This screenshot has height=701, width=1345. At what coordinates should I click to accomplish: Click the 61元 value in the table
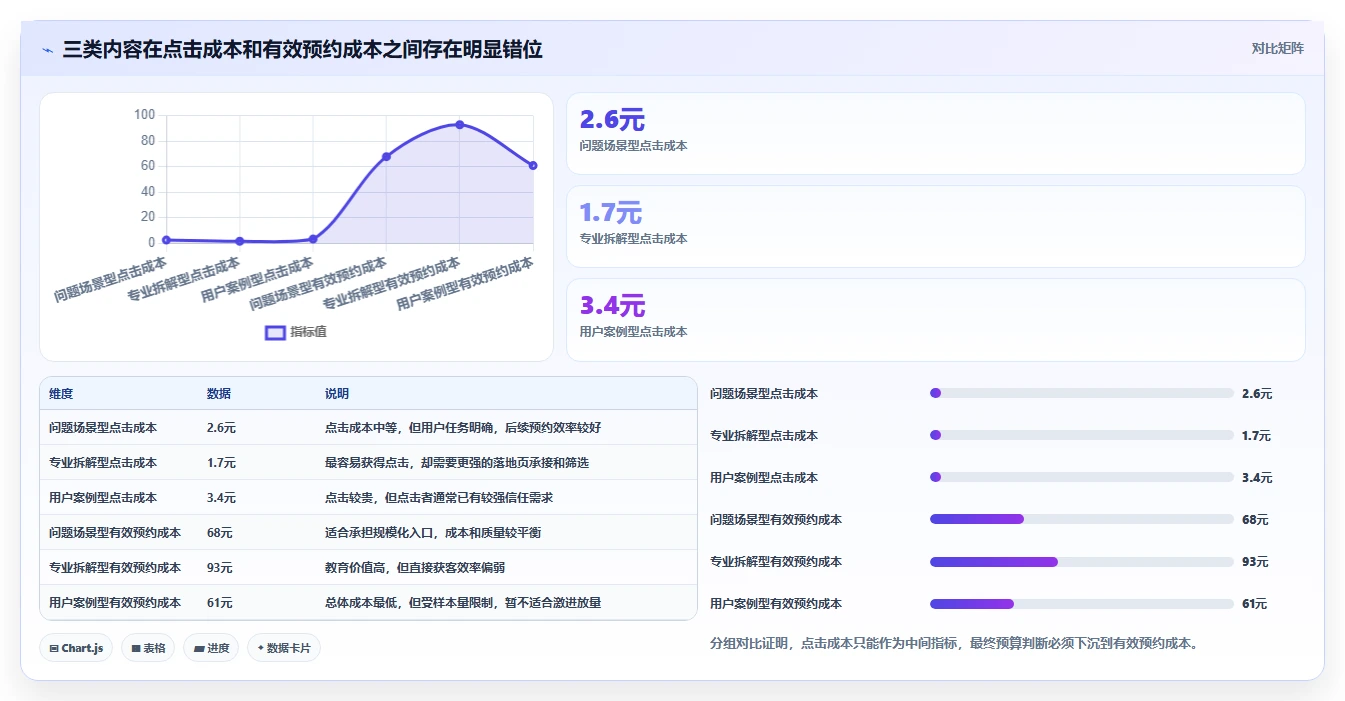pos(220,603)
